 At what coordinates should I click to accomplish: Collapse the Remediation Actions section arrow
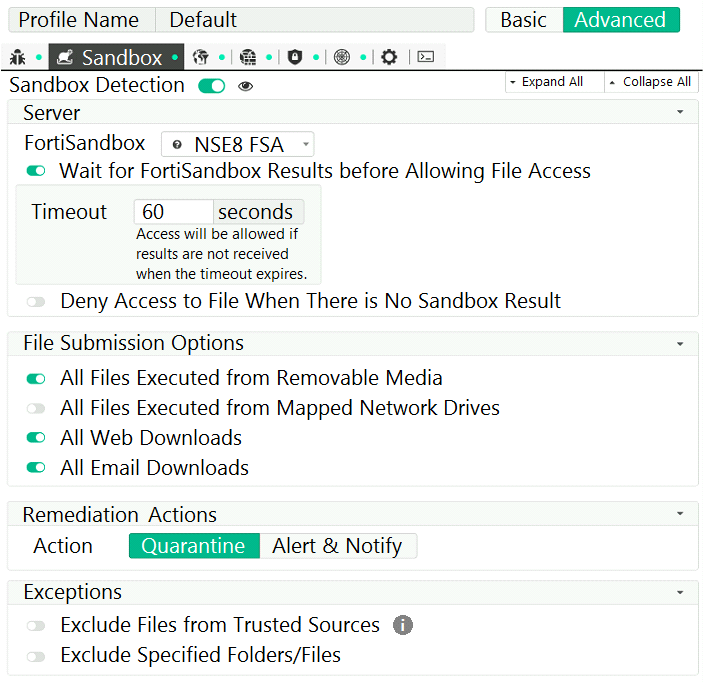[680, 514]
